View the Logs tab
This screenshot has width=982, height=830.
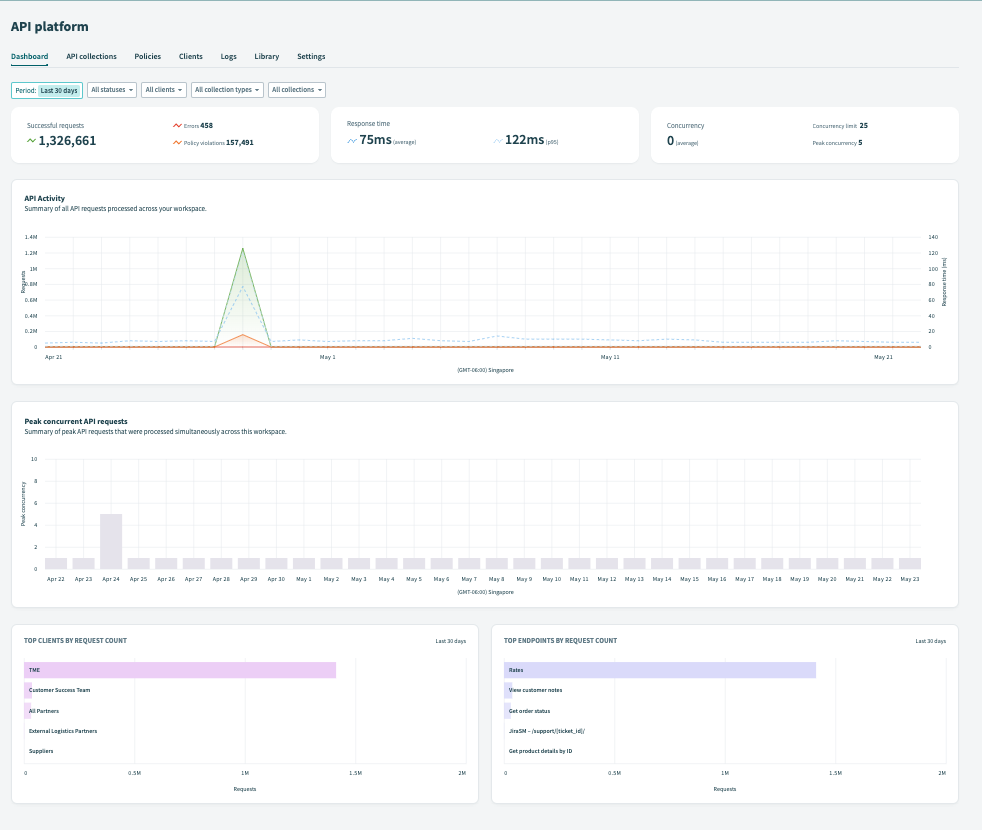coord(228,56)
